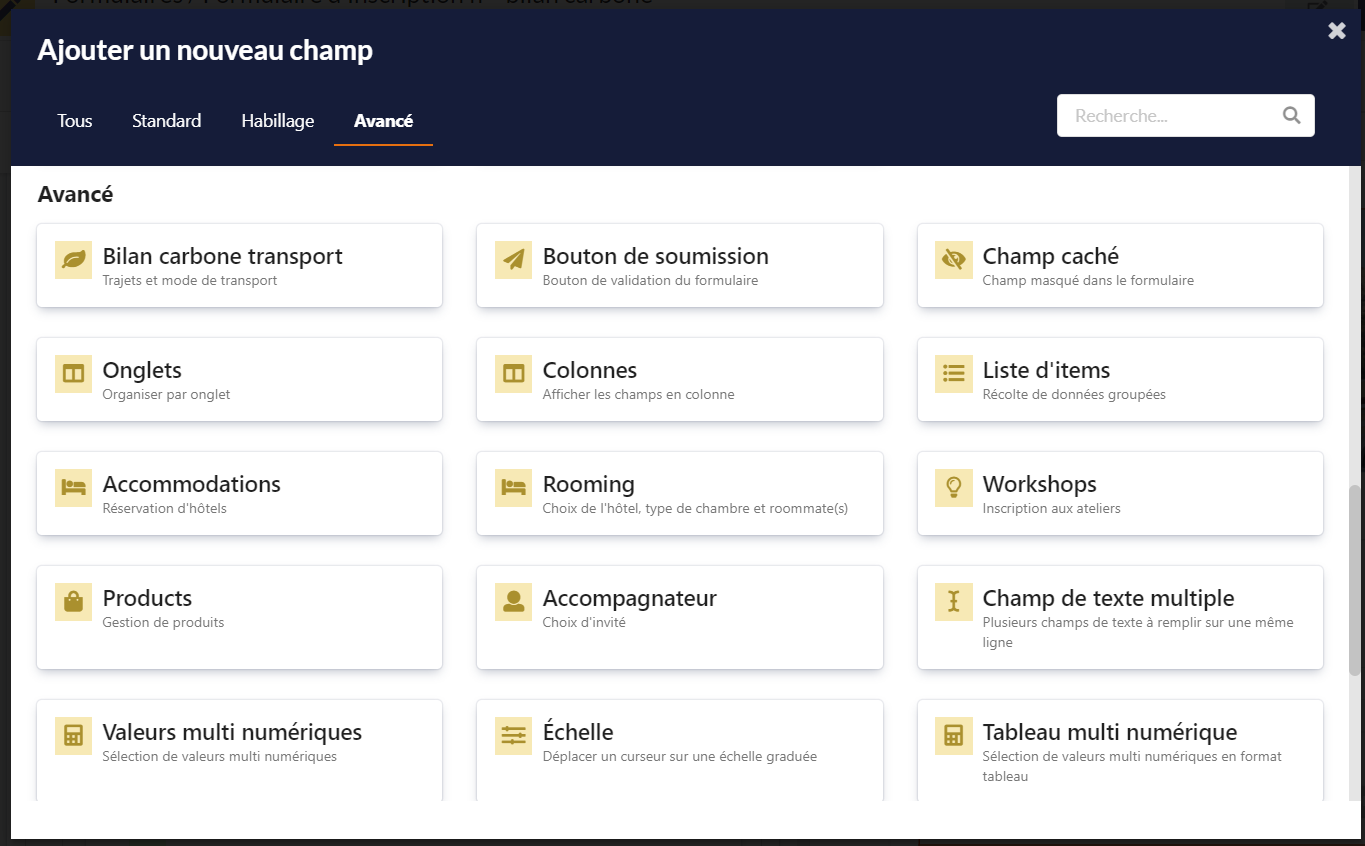Click the slider icon for Échelle

click(x=514, y=736)
